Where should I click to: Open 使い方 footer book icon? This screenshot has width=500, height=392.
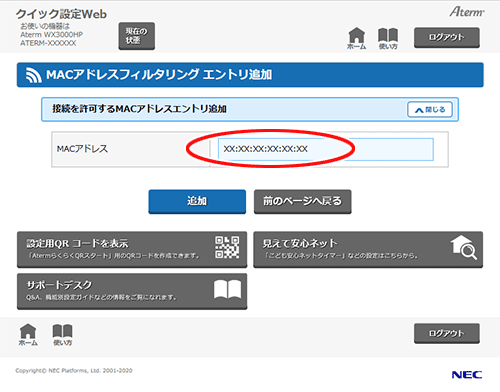tap(62, 335)
